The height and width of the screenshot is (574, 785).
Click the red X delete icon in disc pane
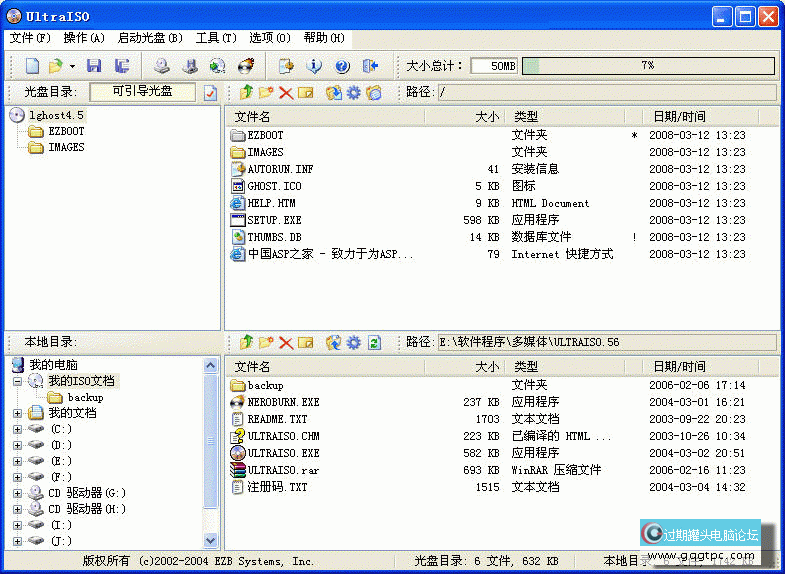(285, 93)
